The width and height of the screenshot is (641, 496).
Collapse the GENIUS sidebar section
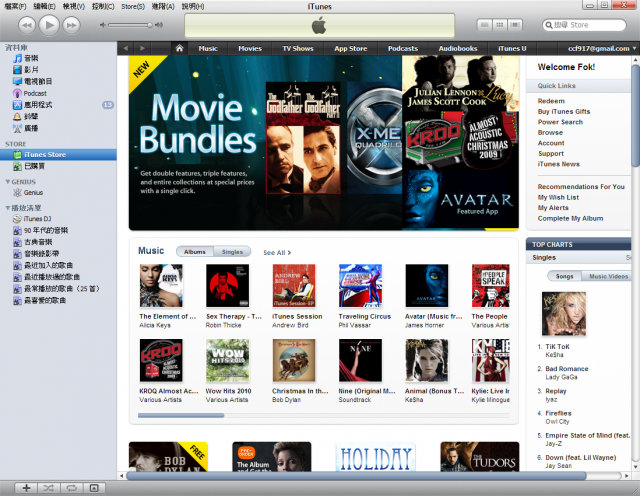[x=8, y=182]
